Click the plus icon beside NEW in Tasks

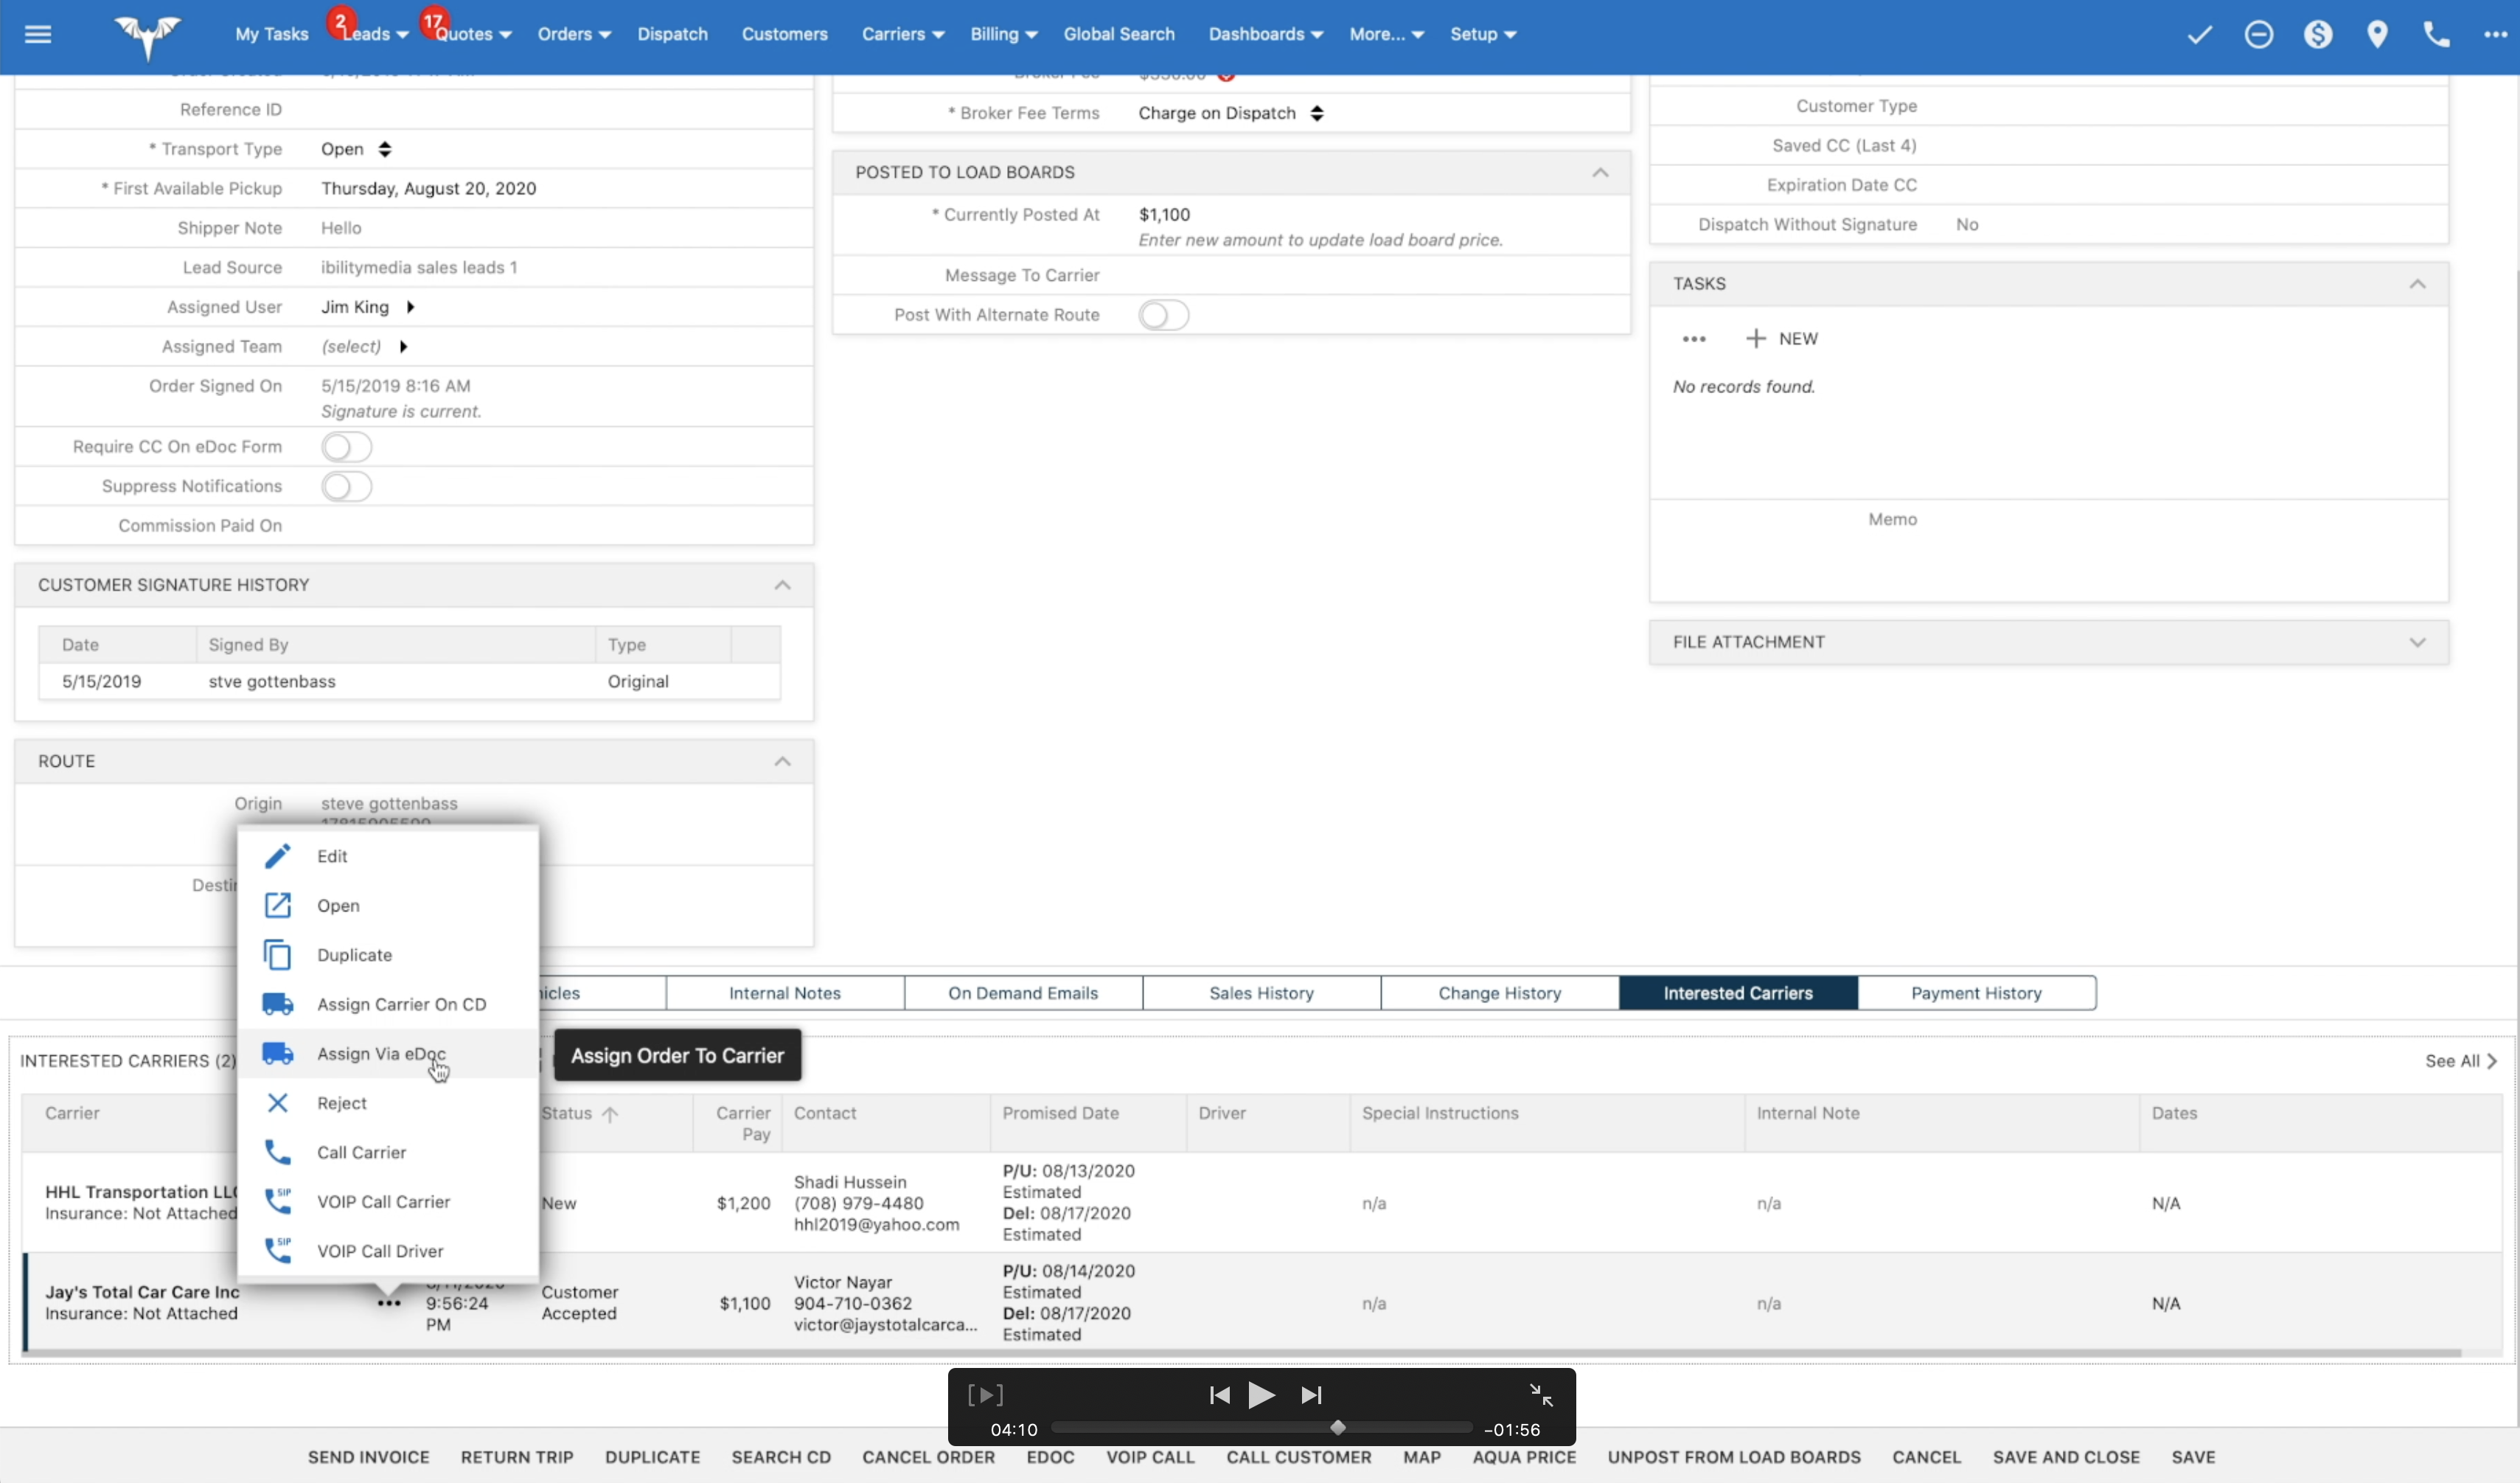pos(1755,339)
